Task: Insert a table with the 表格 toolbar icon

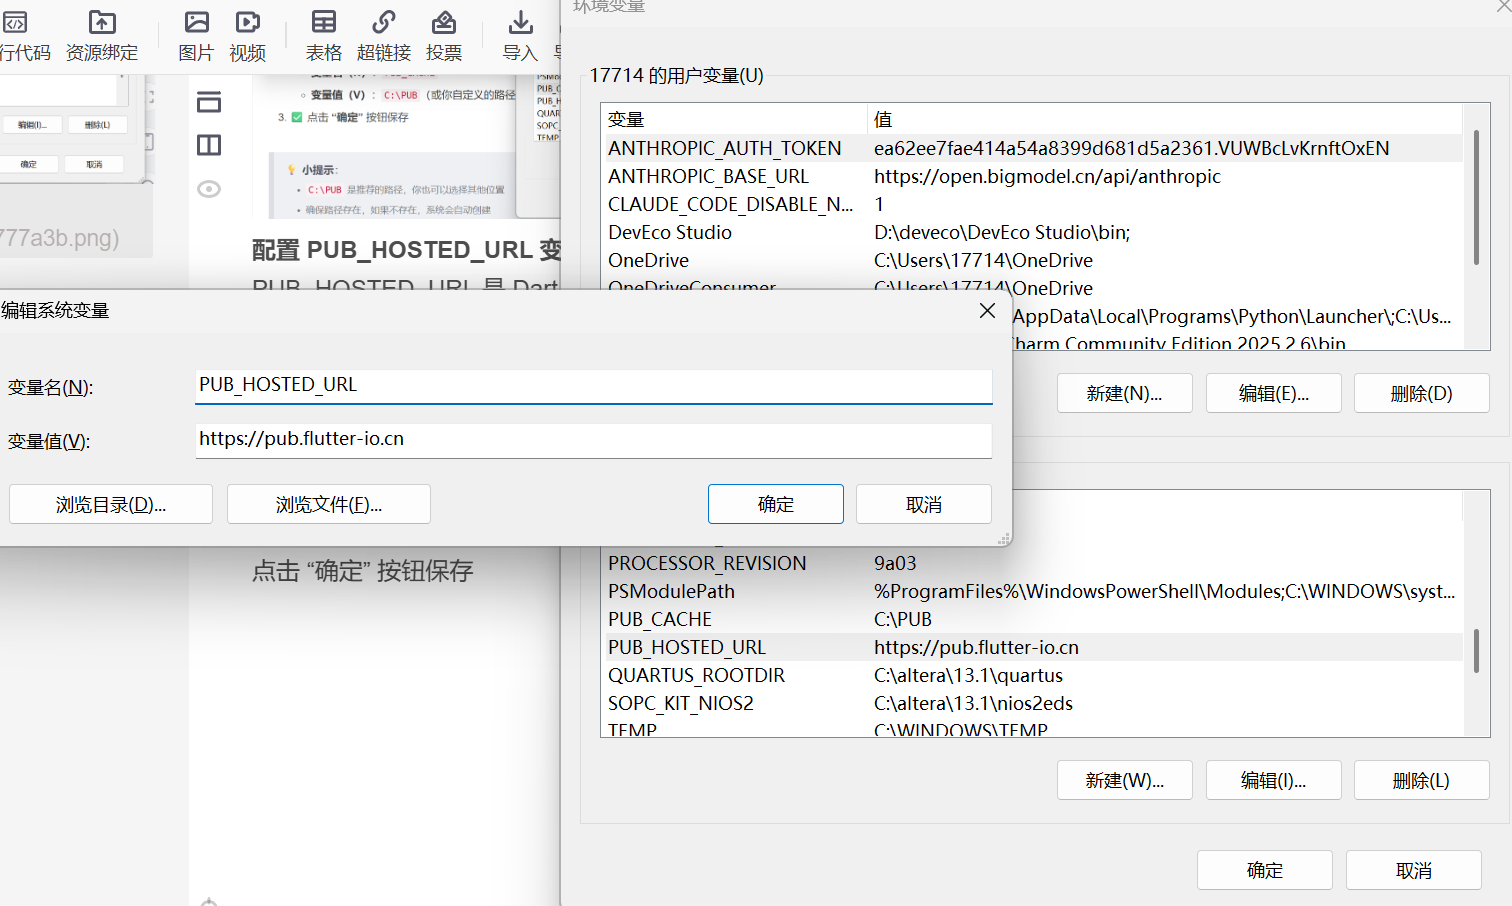Action: pyautogui.click(x=324, y=36)
